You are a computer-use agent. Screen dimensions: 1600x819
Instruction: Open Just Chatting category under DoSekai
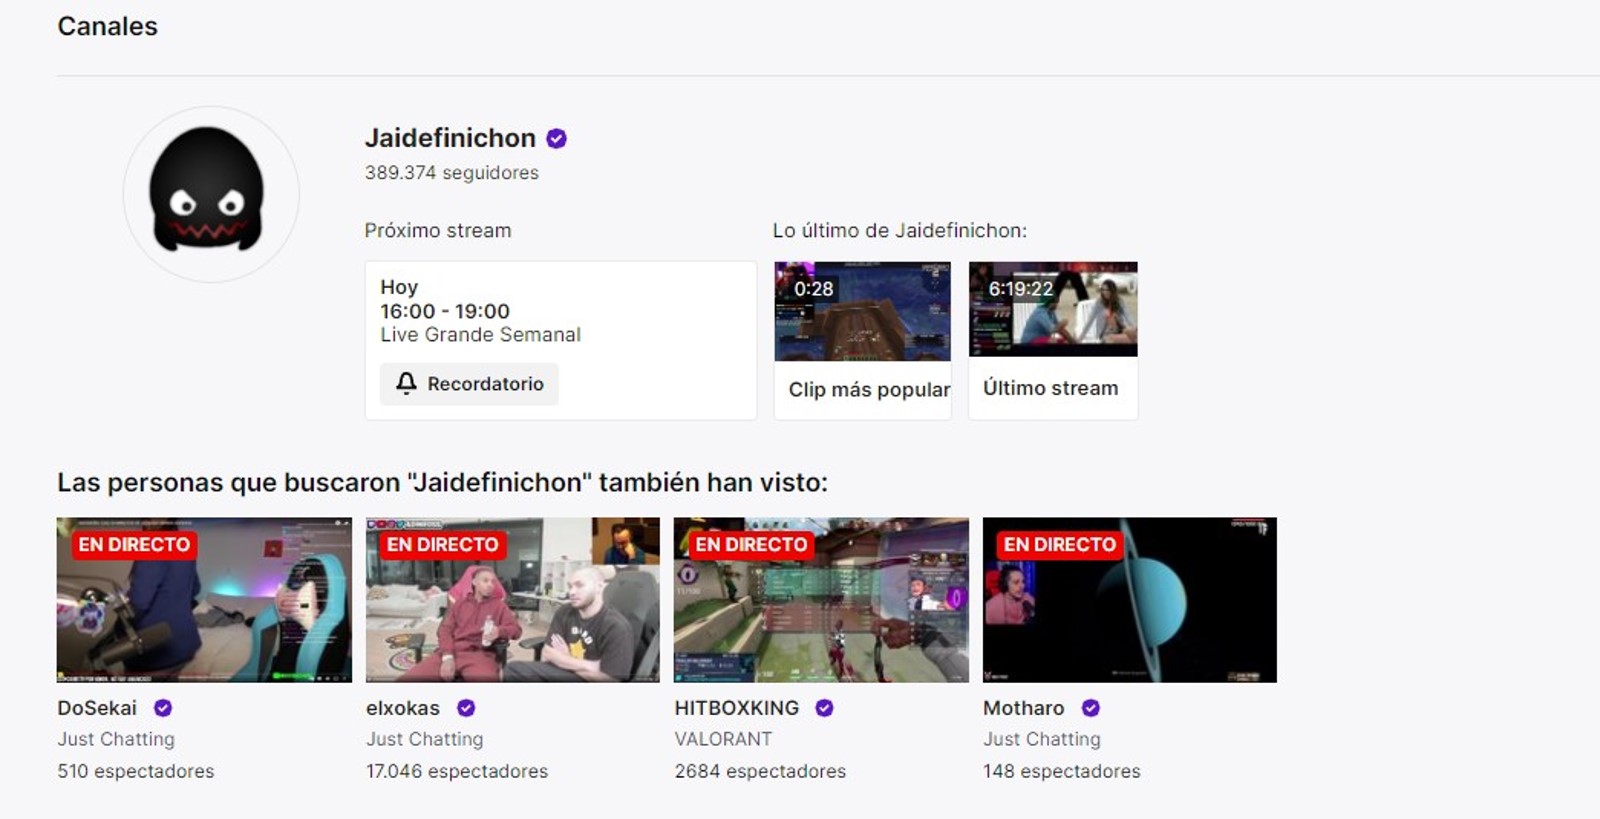[116, 739]
